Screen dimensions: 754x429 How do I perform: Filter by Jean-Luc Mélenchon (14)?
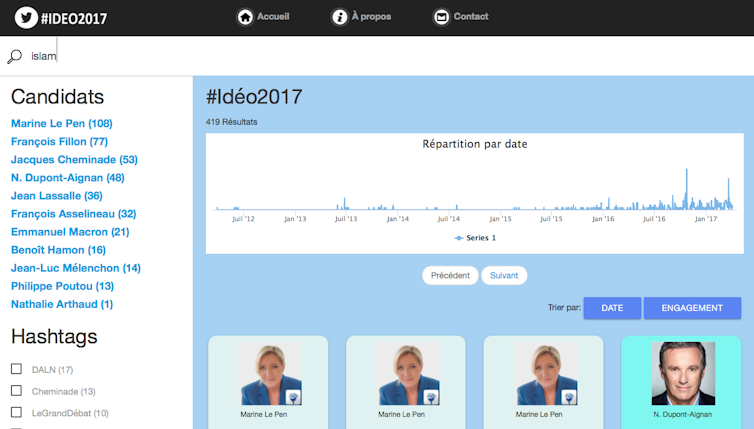coord(76,268)
